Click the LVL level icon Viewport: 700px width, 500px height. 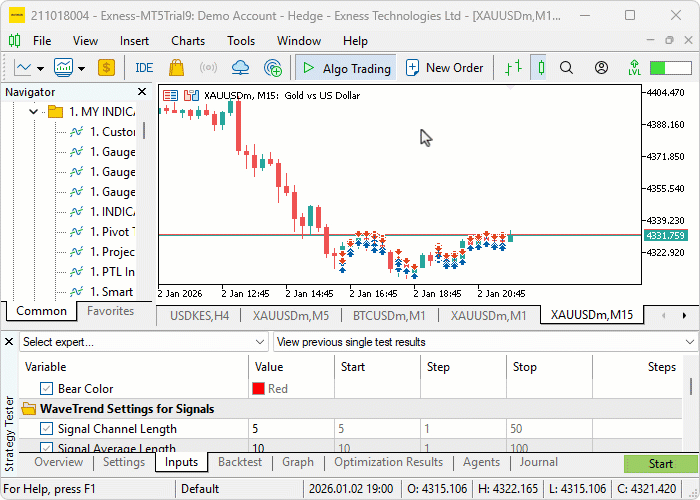coord(634,68)
